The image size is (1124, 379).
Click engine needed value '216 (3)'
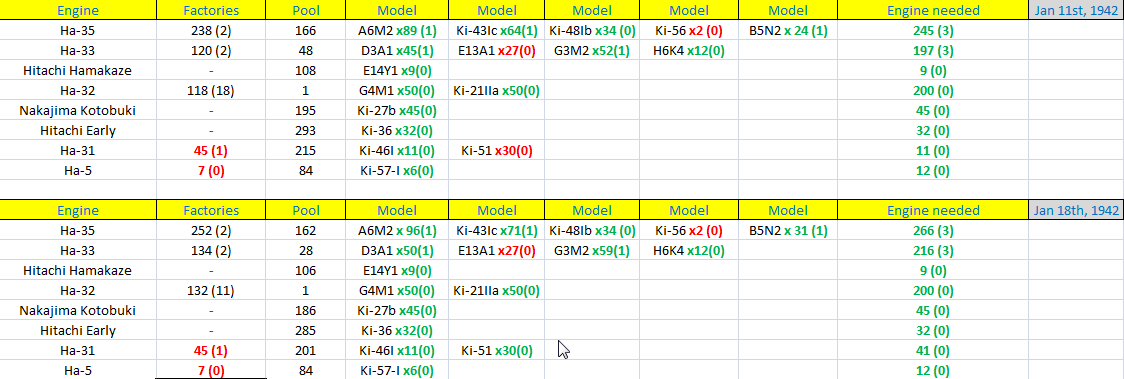click(x=933, y=251)
